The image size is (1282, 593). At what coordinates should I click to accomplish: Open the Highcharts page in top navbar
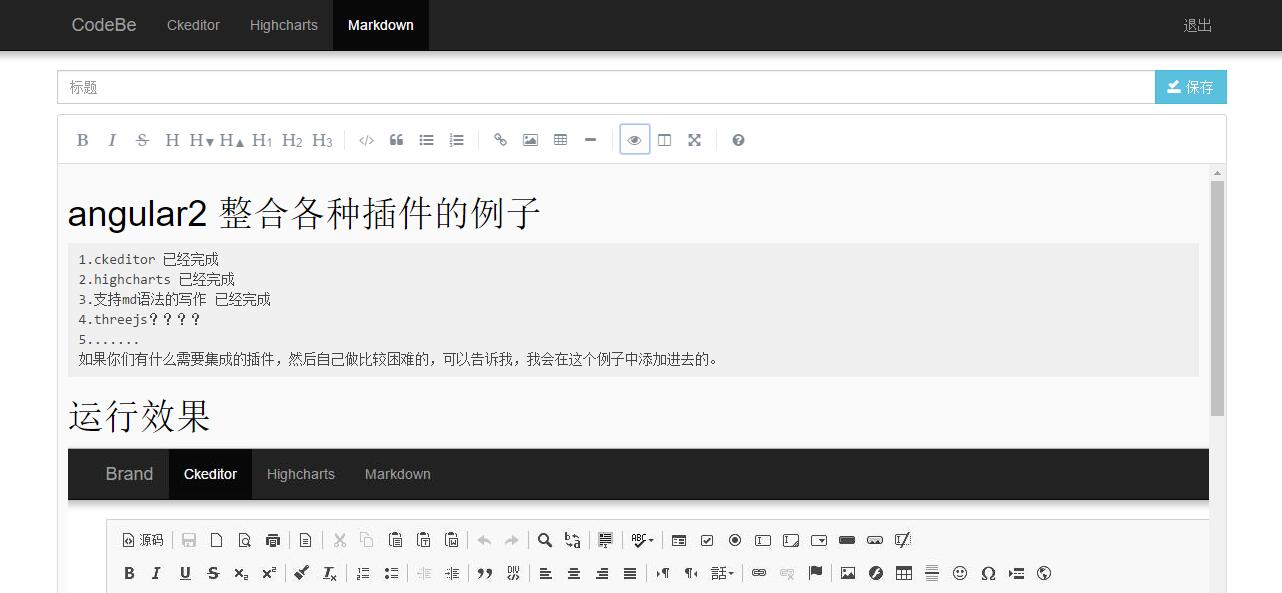click(x=283, y=25)
